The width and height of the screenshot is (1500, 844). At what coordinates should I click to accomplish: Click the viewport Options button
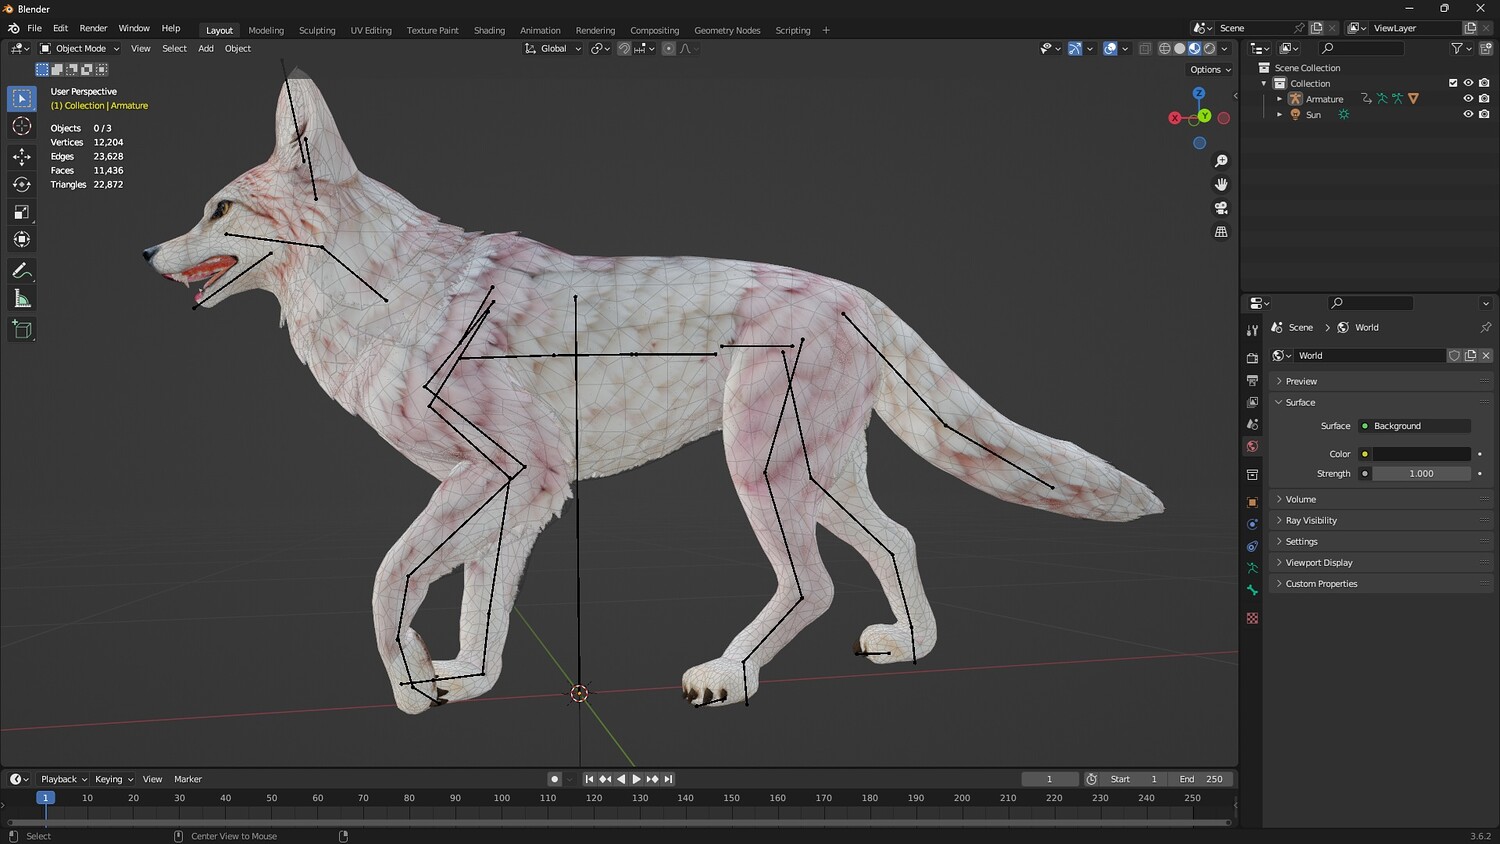click(1210, 70)
